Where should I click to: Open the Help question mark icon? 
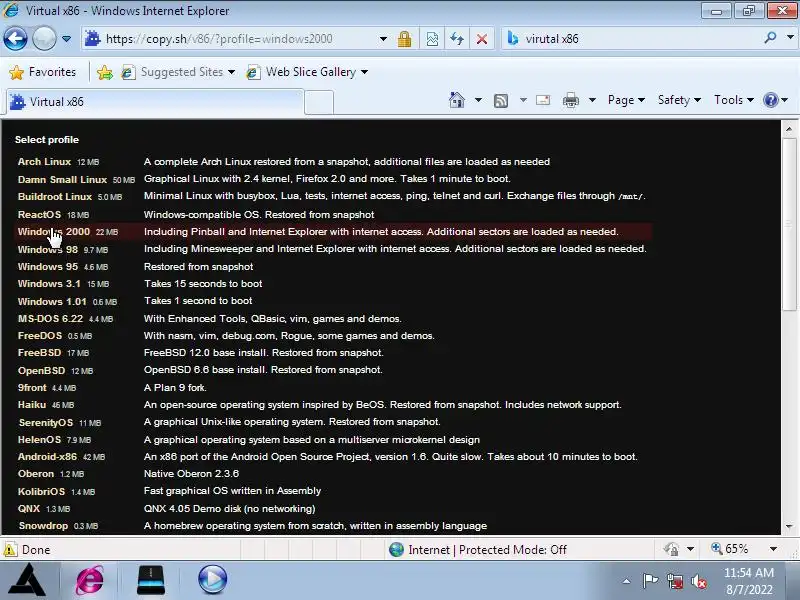coord(770,100)
